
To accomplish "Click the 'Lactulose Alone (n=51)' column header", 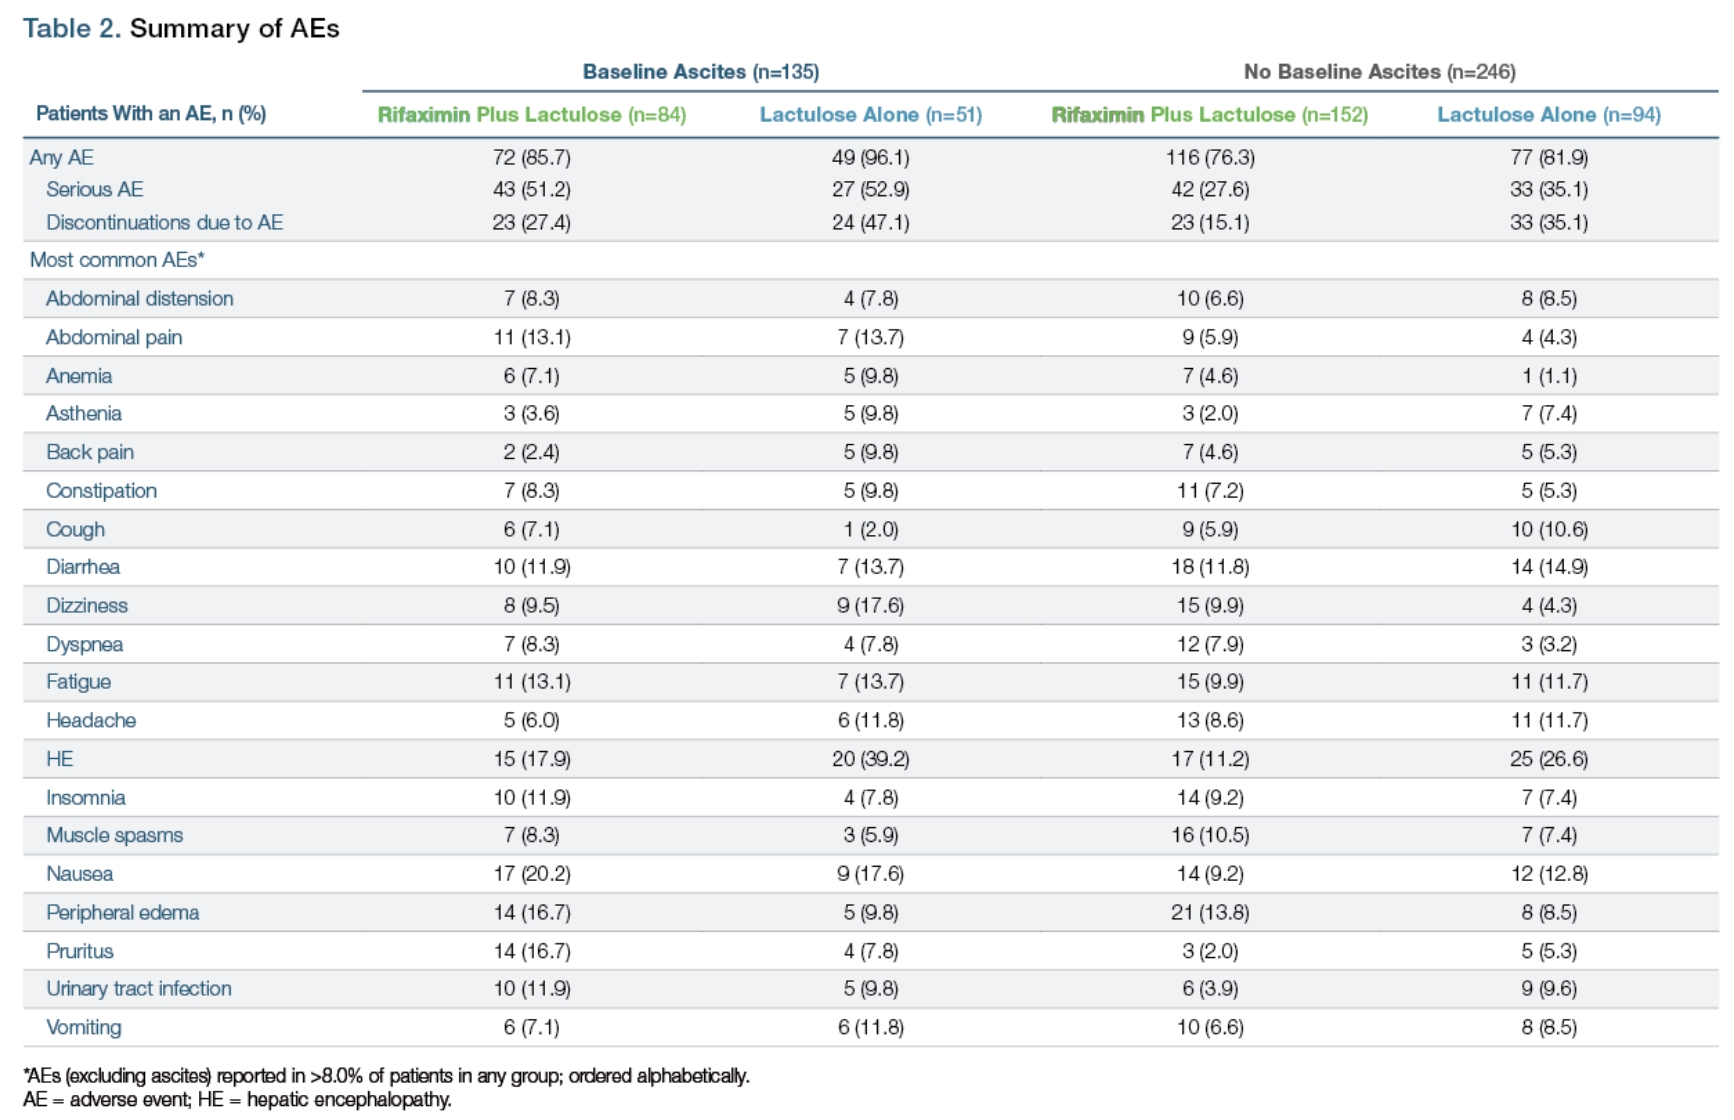I will point(870,115).
